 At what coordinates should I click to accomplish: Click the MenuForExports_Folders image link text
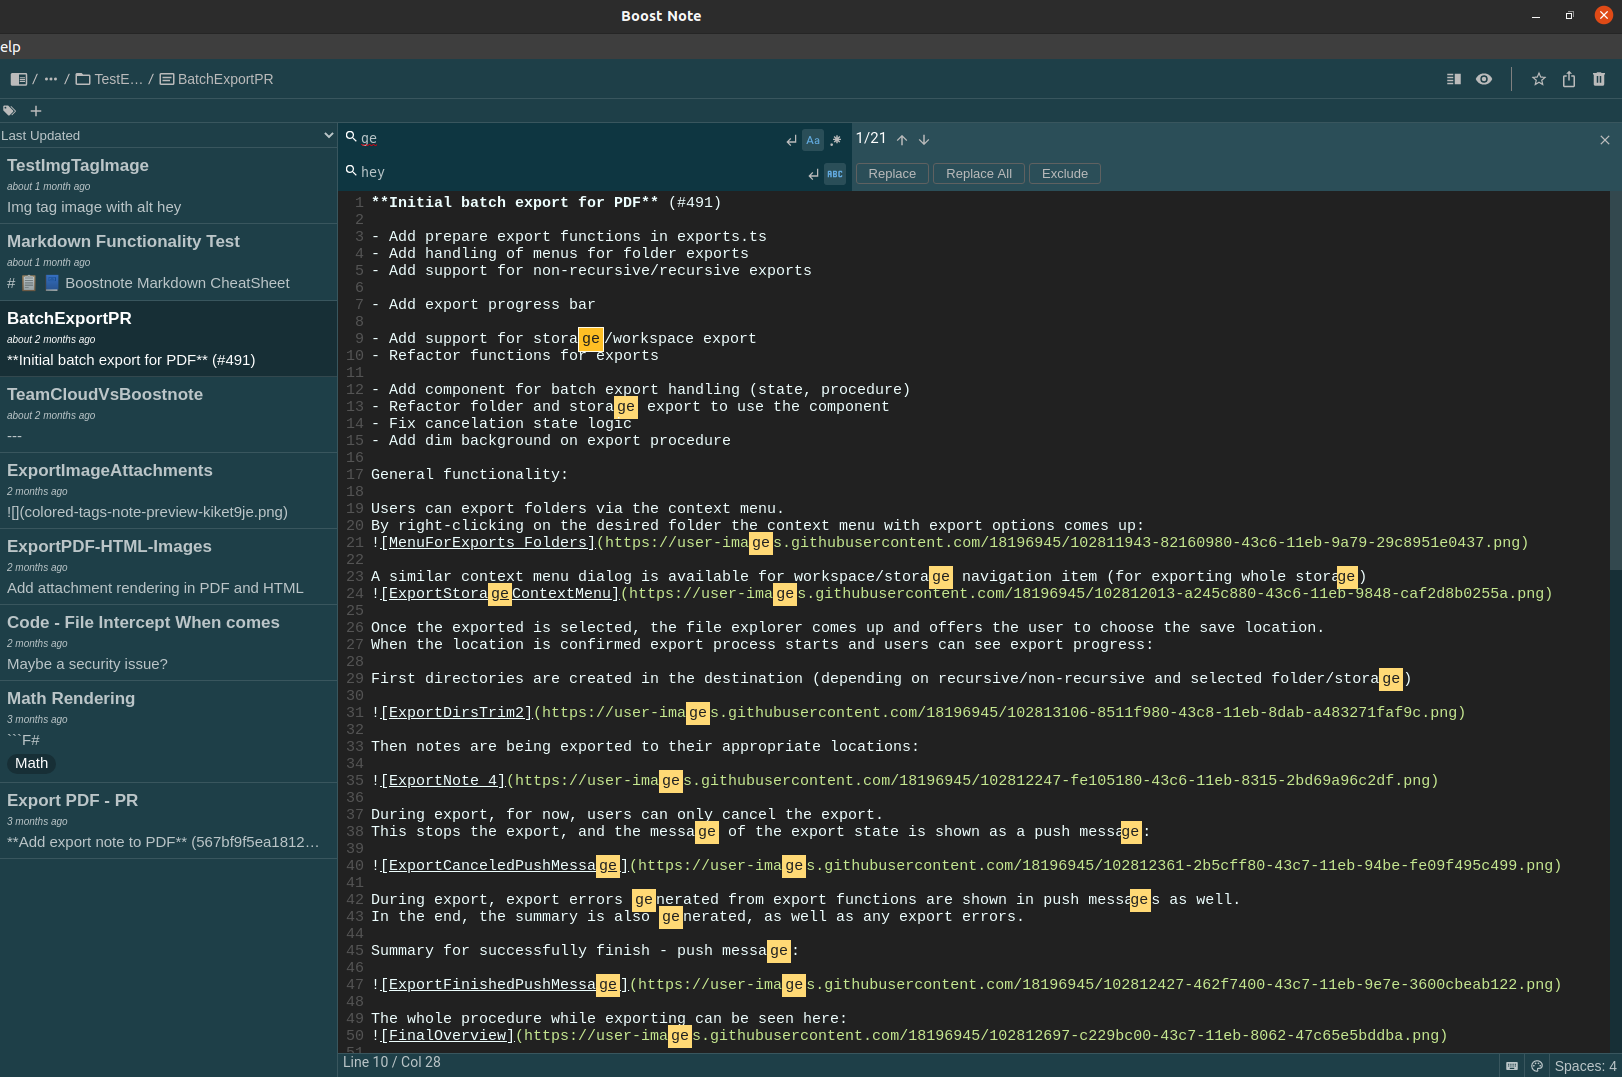488,543
